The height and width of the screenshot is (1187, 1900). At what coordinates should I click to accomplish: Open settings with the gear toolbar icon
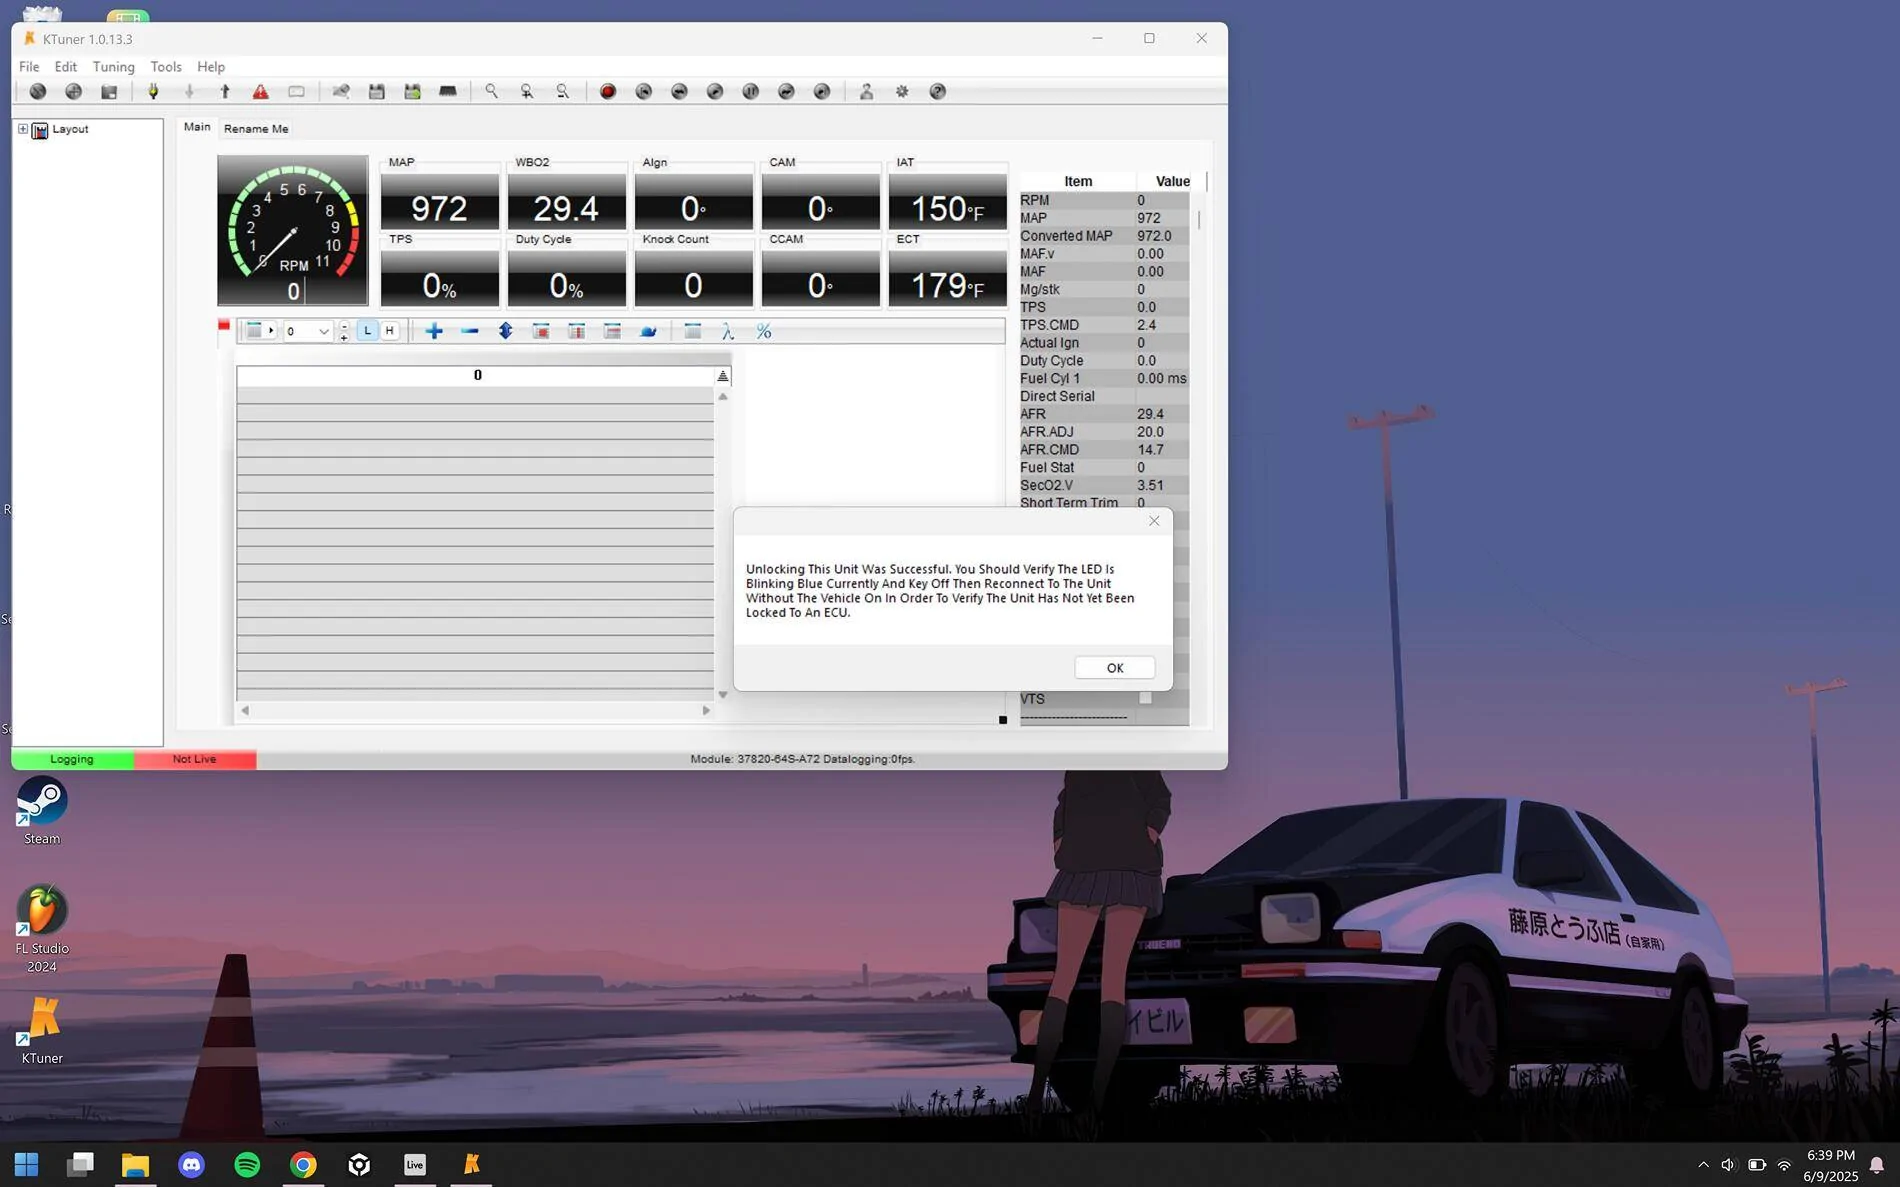point(902,92)
